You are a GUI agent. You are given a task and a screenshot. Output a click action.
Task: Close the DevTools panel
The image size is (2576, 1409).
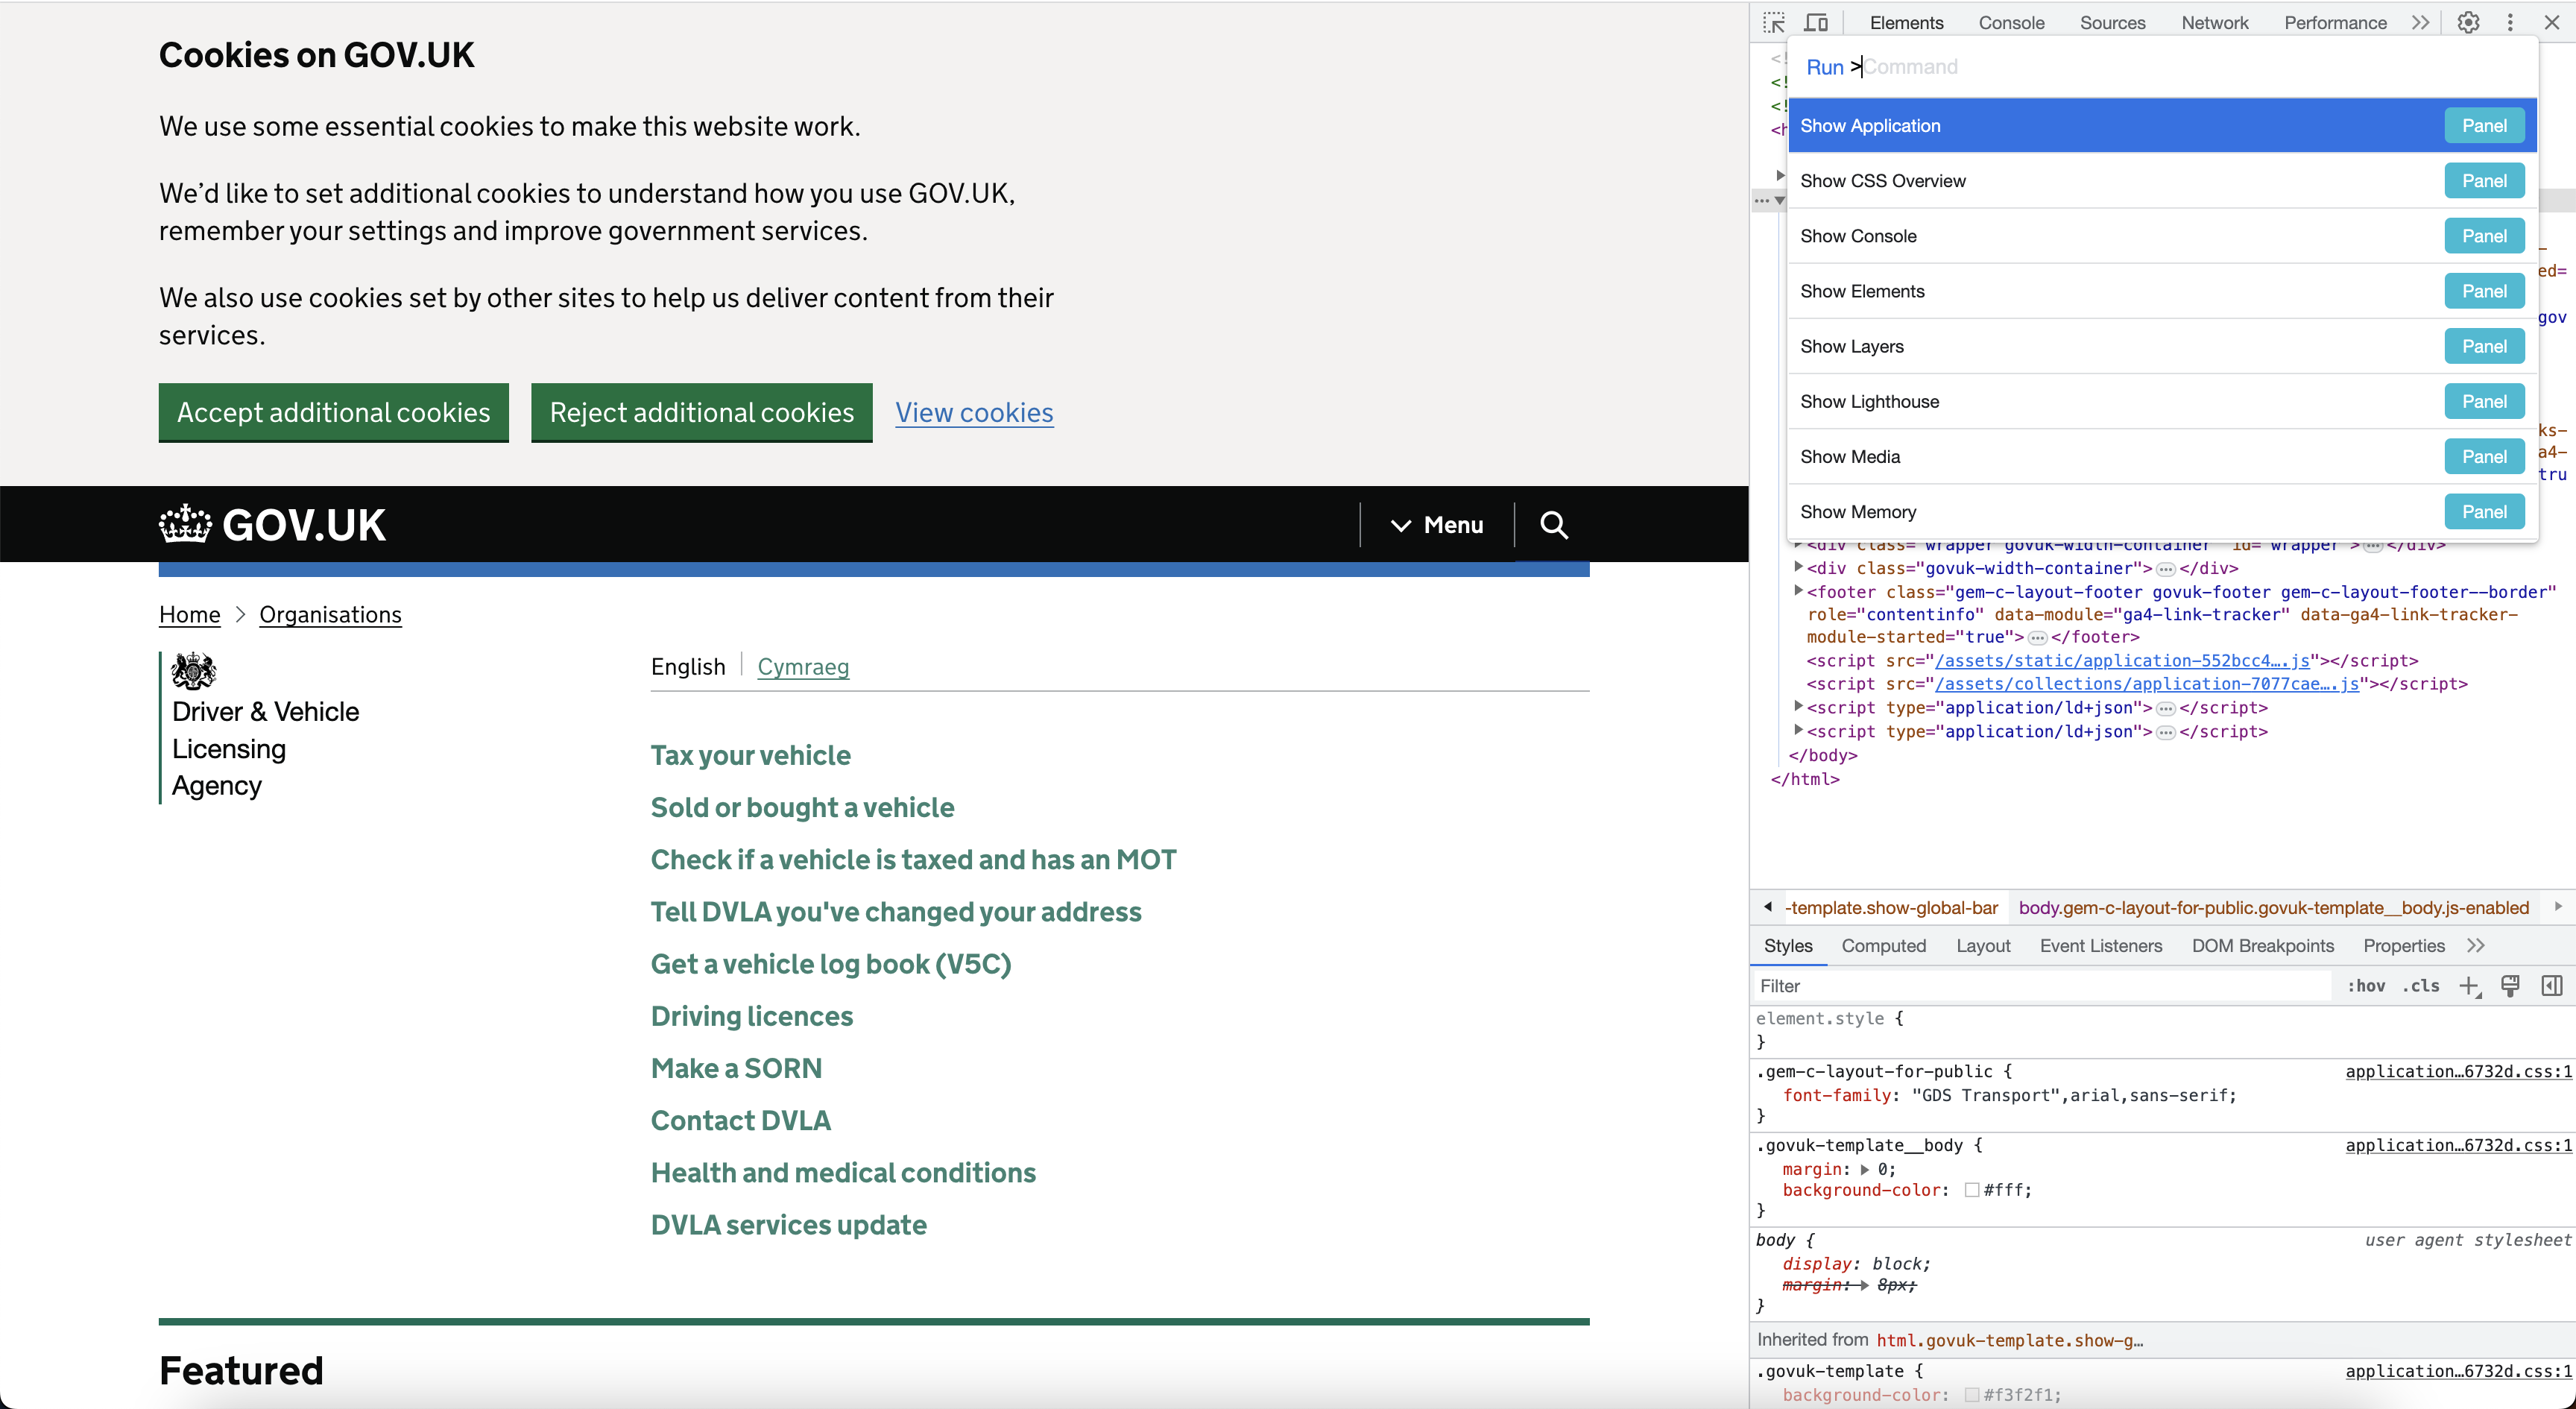[2552, 22]
